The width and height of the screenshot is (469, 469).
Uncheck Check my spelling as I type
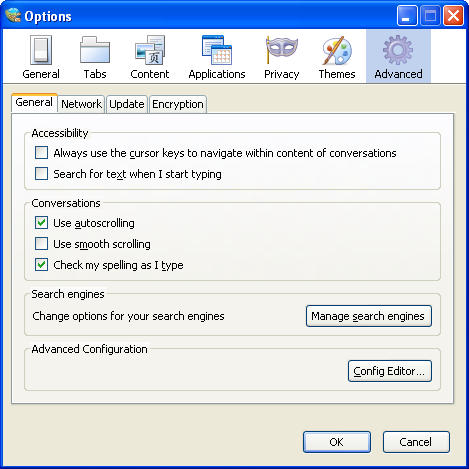click(41, 264)
